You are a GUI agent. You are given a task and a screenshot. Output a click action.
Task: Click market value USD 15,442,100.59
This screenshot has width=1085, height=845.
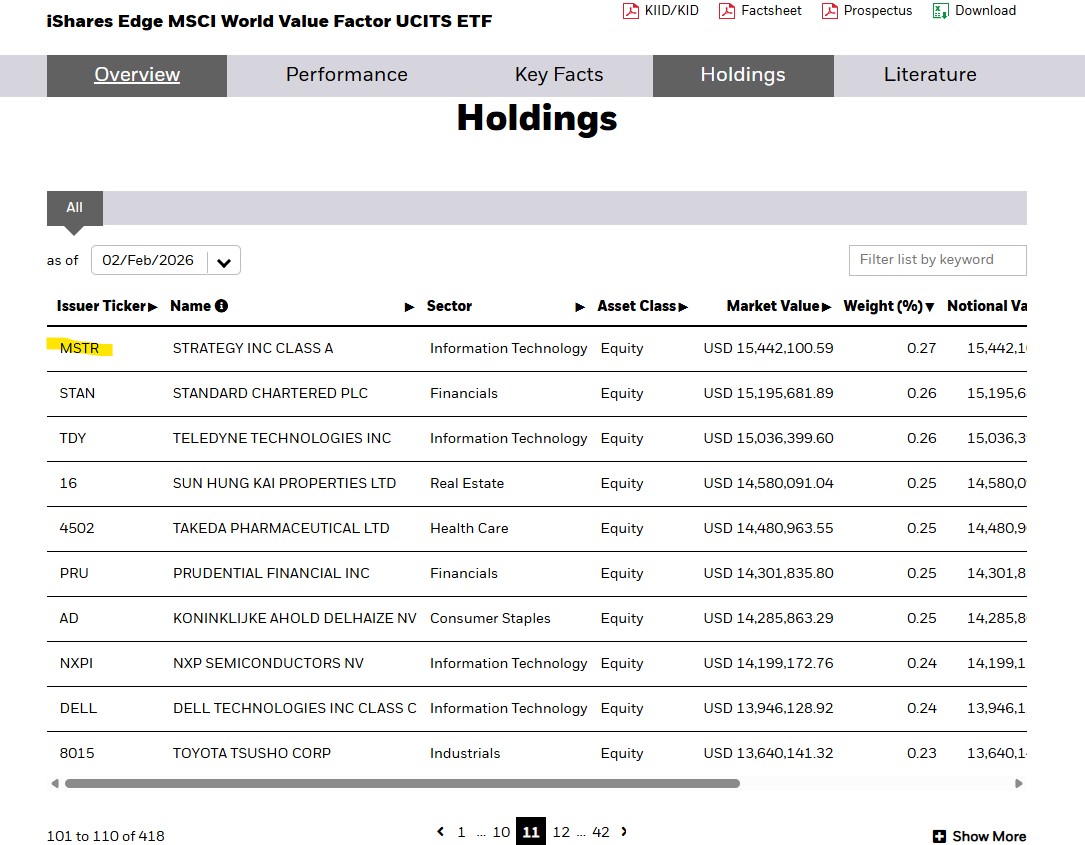pyautogui.click(x=768, y=348)
